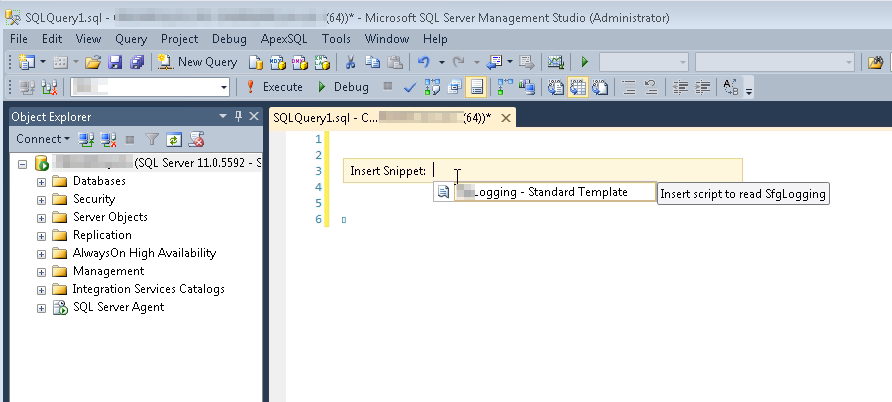Open the Query menu
Image resolution: width=892 pixels, height=402 pixels.
pos(131,39)
